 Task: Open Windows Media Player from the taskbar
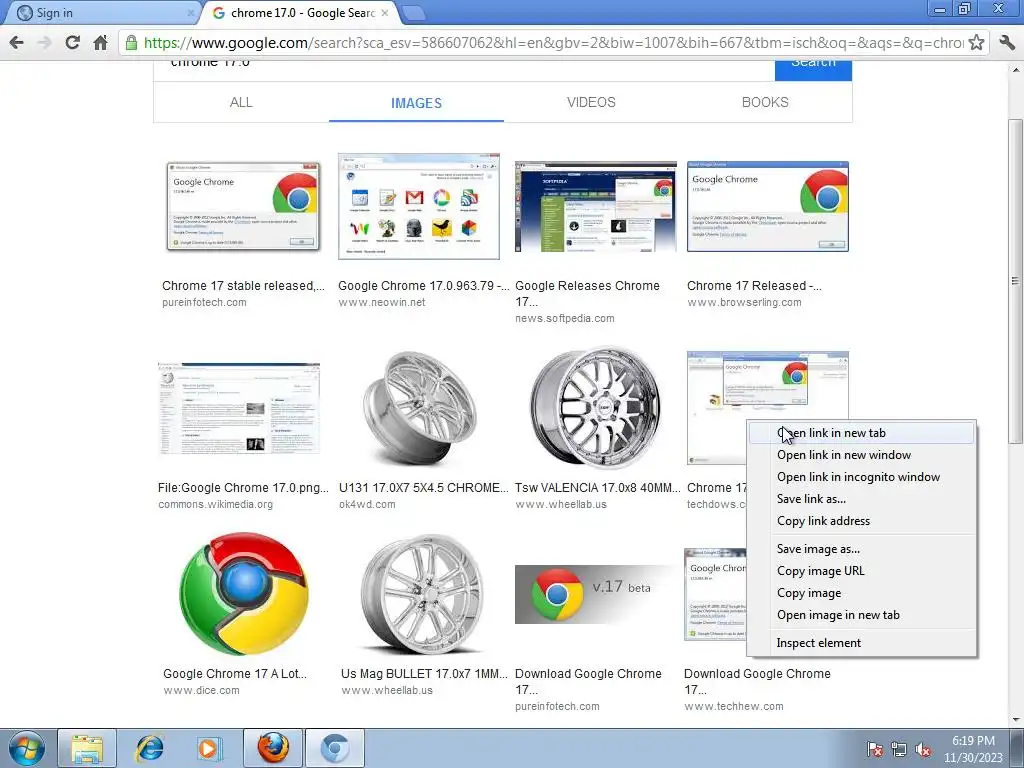pos(210,748)
